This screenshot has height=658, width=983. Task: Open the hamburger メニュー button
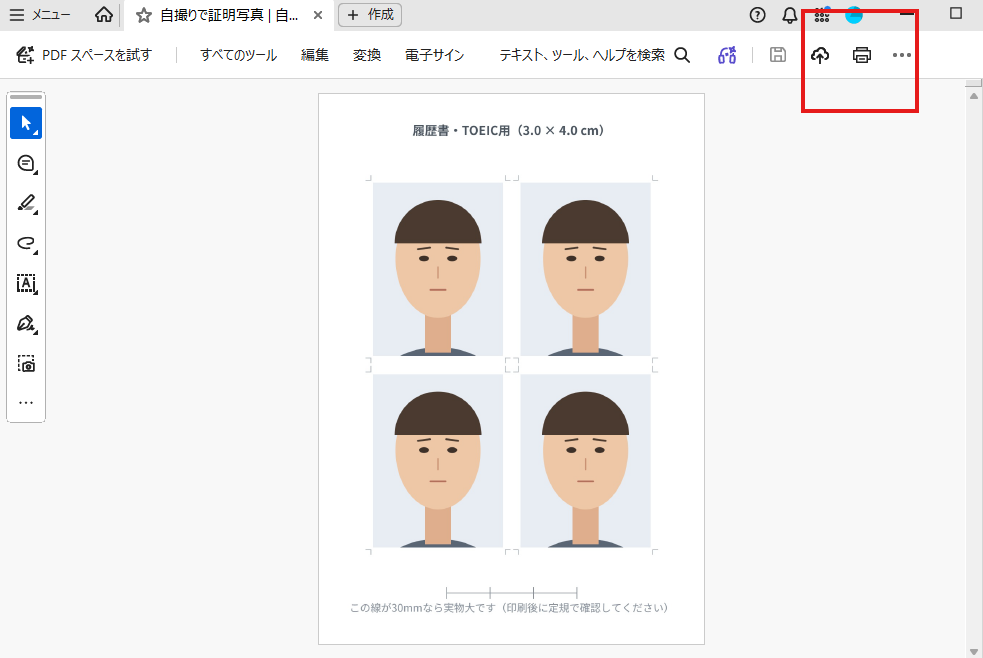pyautogui.click(x=39, y=15)
